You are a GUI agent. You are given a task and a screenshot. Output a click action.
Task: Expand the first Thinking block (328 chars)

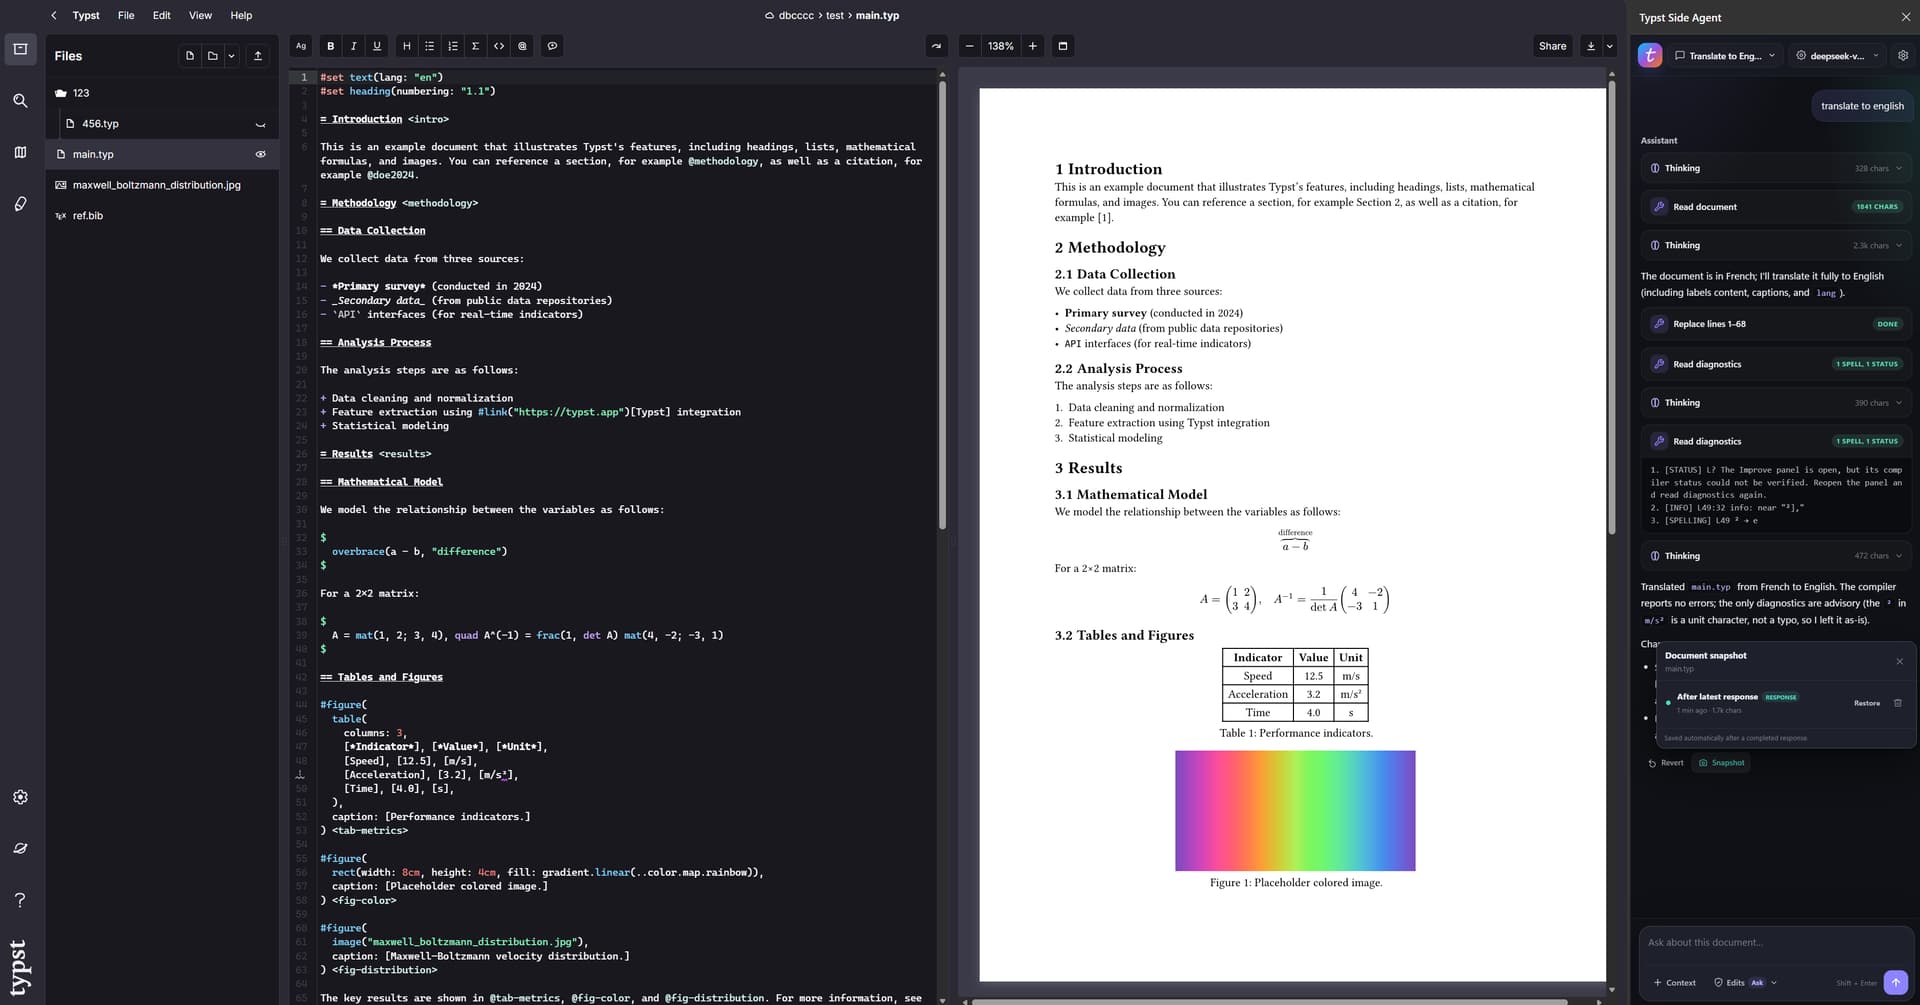1775,168
